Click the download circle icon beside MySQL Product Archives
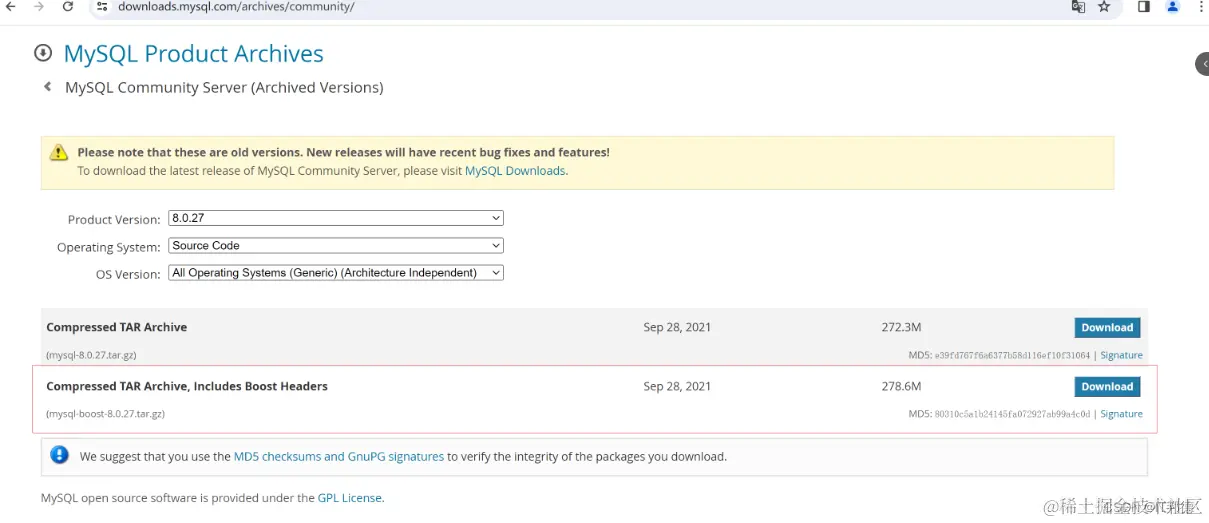 43,53
